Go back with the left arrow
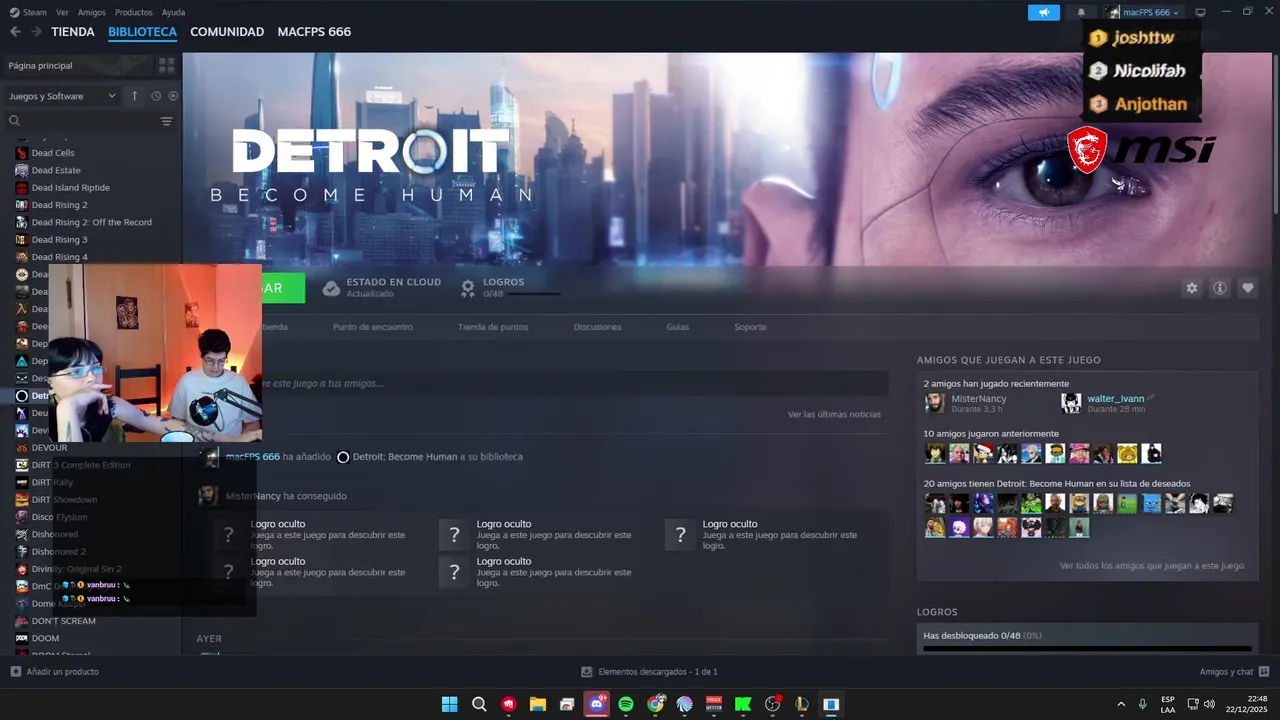Viewport: 1280px width, 720px height. pos(15,32)
